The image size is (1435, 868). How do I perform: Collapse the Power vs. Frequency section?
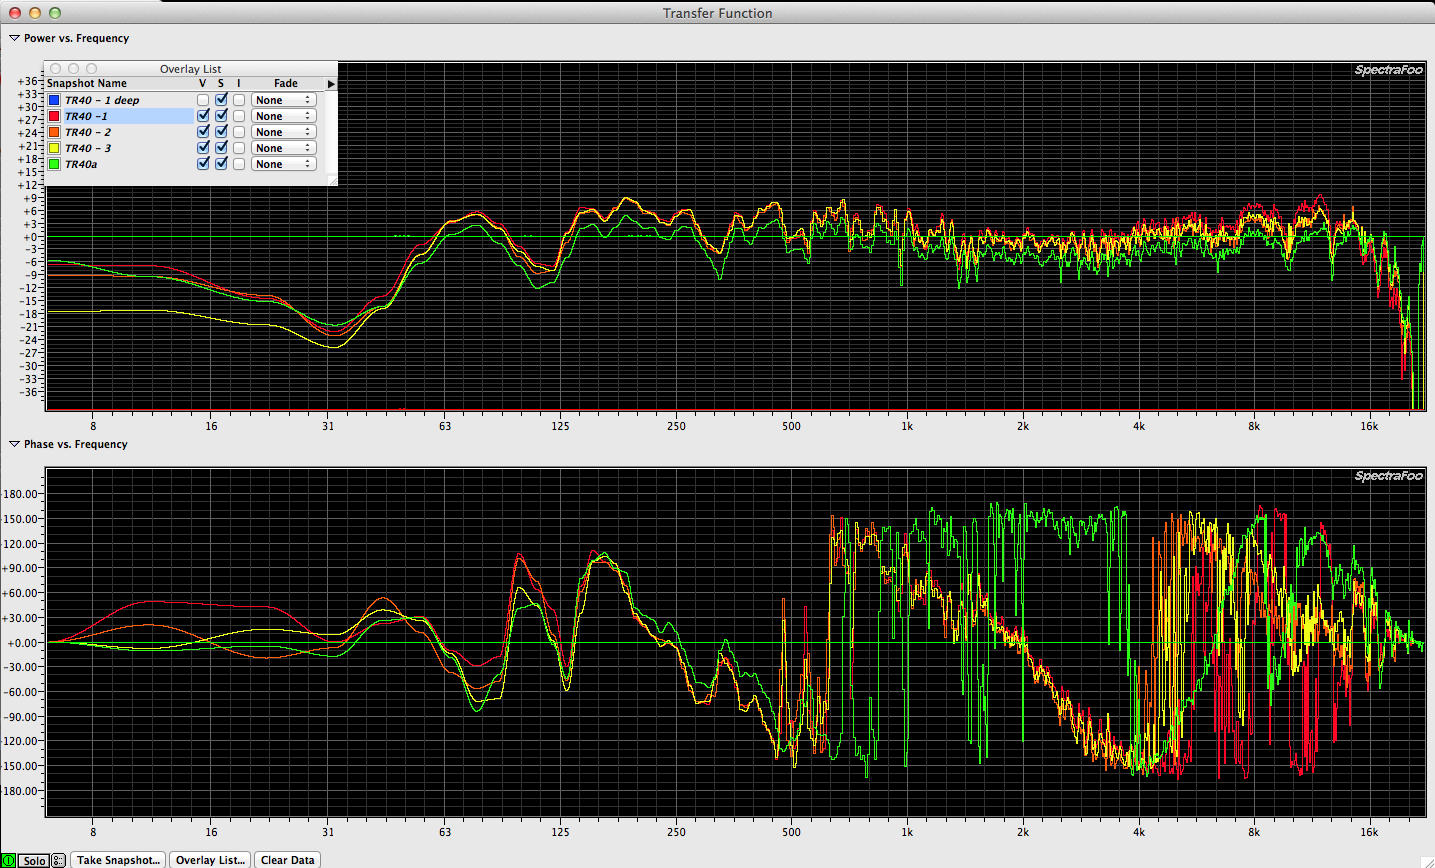coord(14,38)
